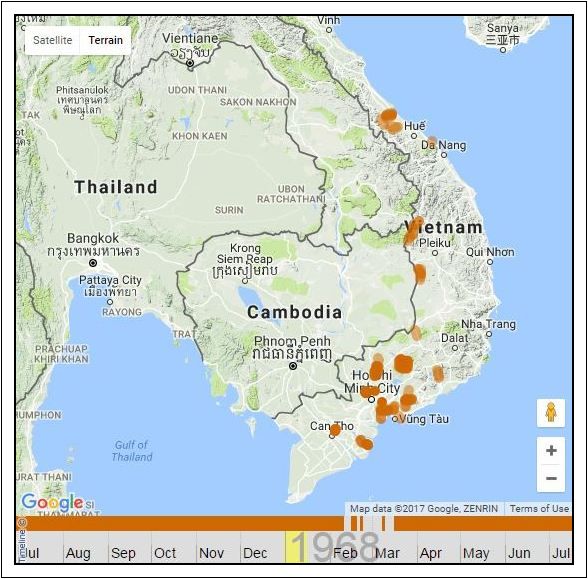The image size is (588, 579).
Task: Click the yellow highlighted timeline marker
Action: tap(296, 547)
